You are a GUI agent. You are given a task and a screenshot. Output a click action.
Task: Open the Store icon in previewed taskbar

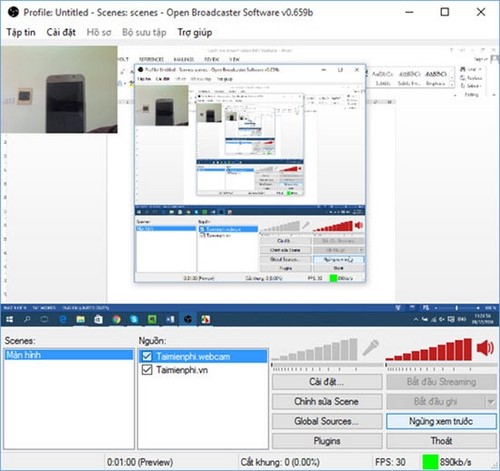(x=98, y=319)
